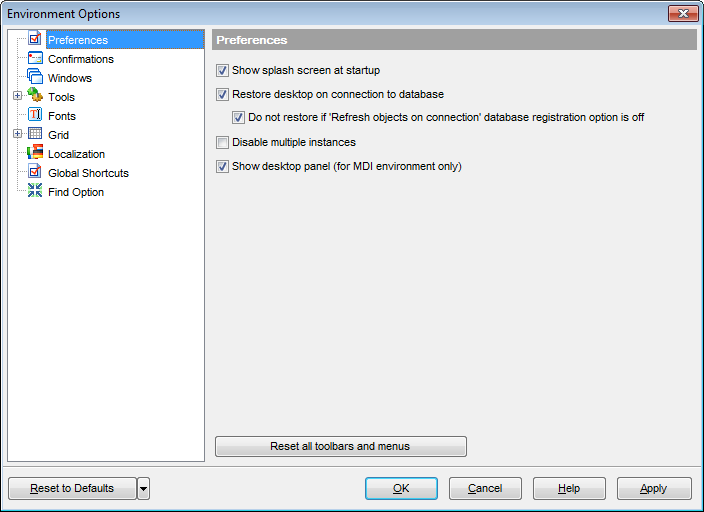This screenshot has height=512, width=704.
Task: Click the Fonts tree icon
Action: point(35,115)
